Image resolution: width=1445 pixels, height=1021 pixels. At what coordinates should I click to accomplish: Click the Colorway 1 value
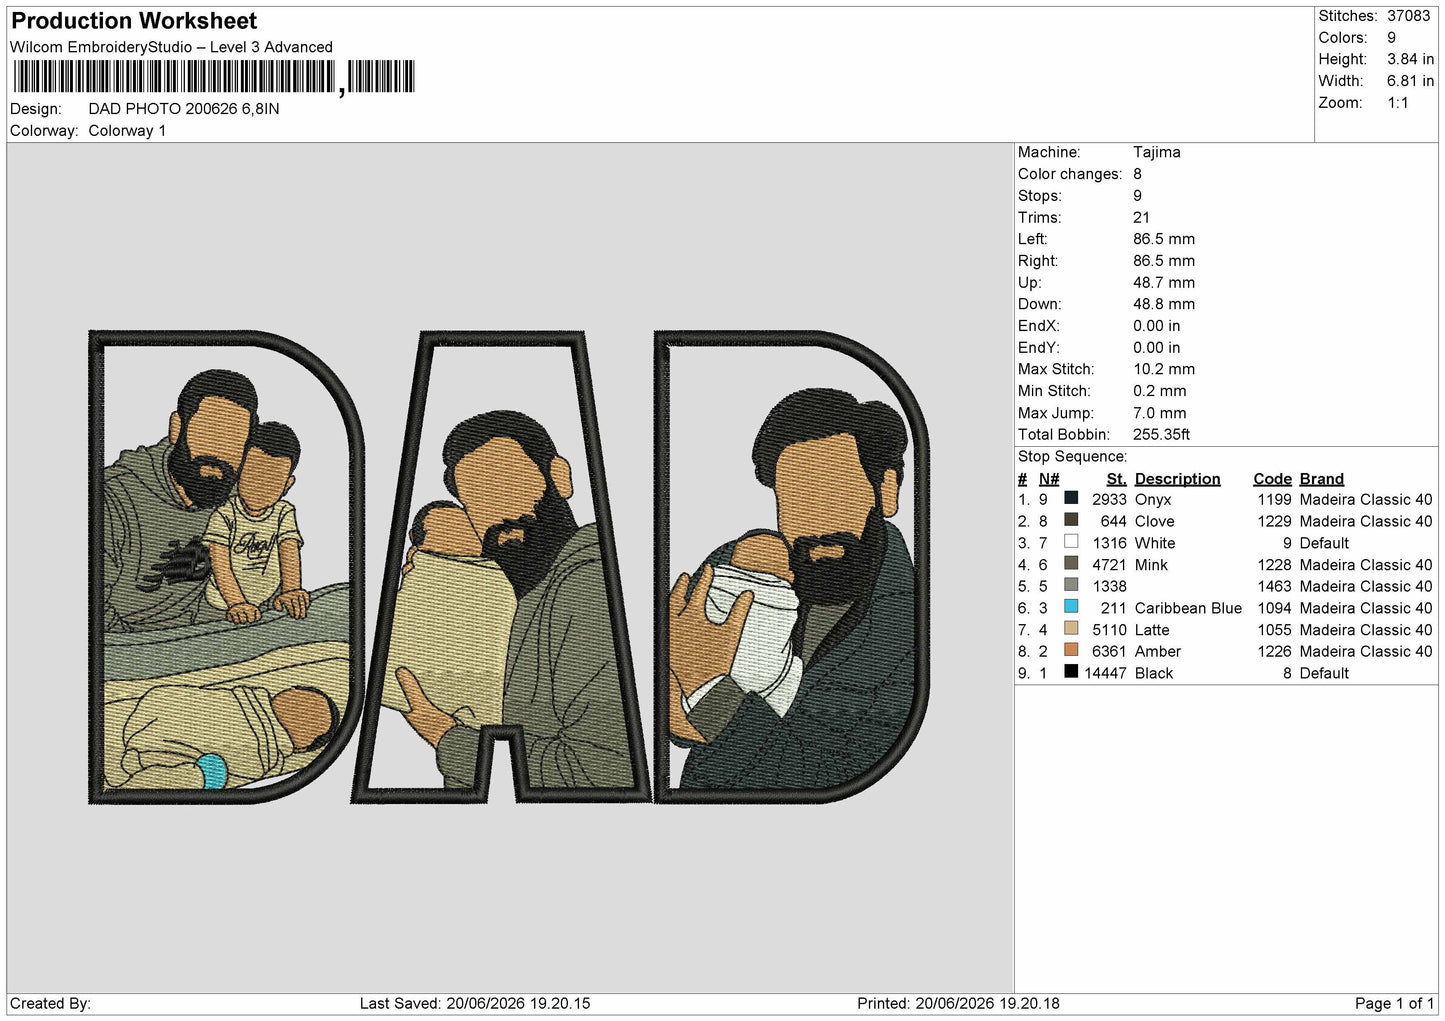coord(127,131)
